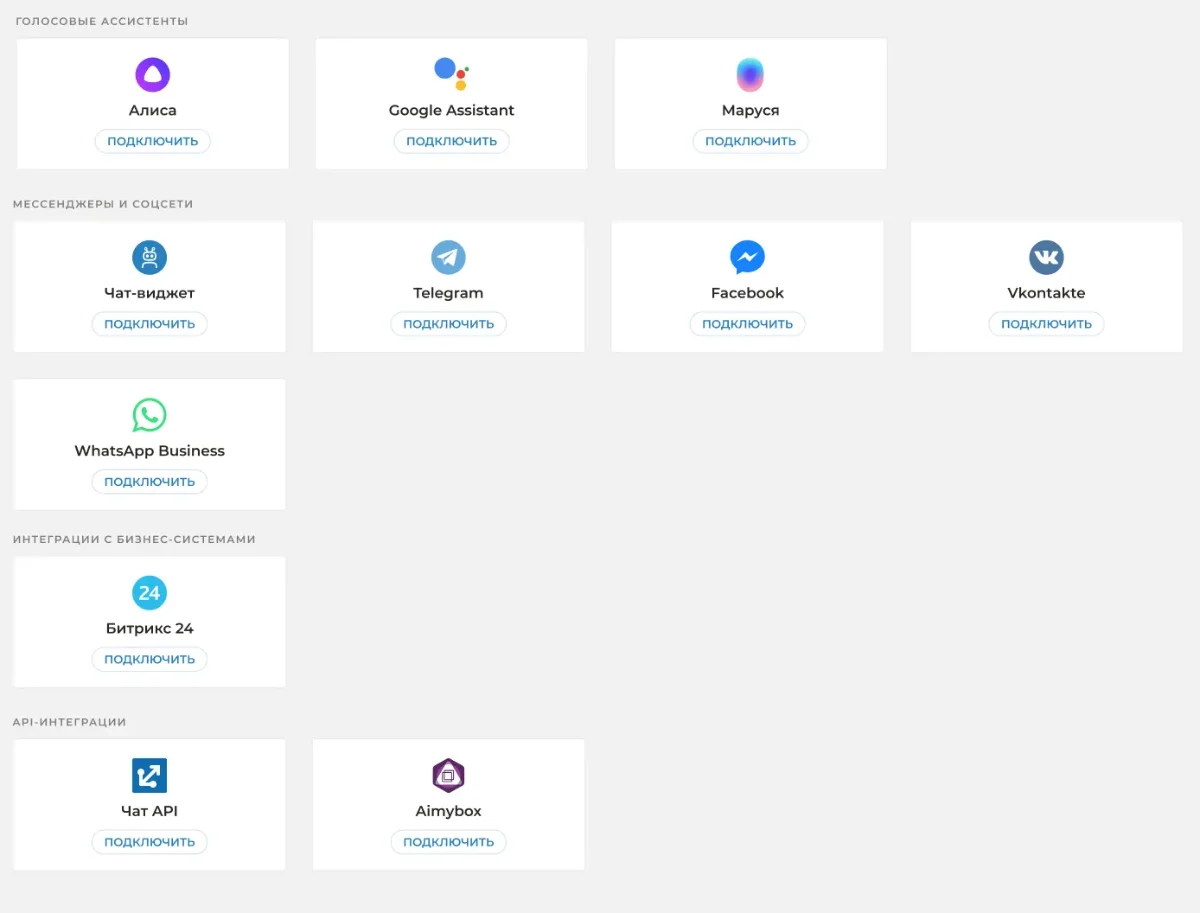Connect the Telegram channel
Viewport: 1200px width, 913px height.
pos(448,324)
